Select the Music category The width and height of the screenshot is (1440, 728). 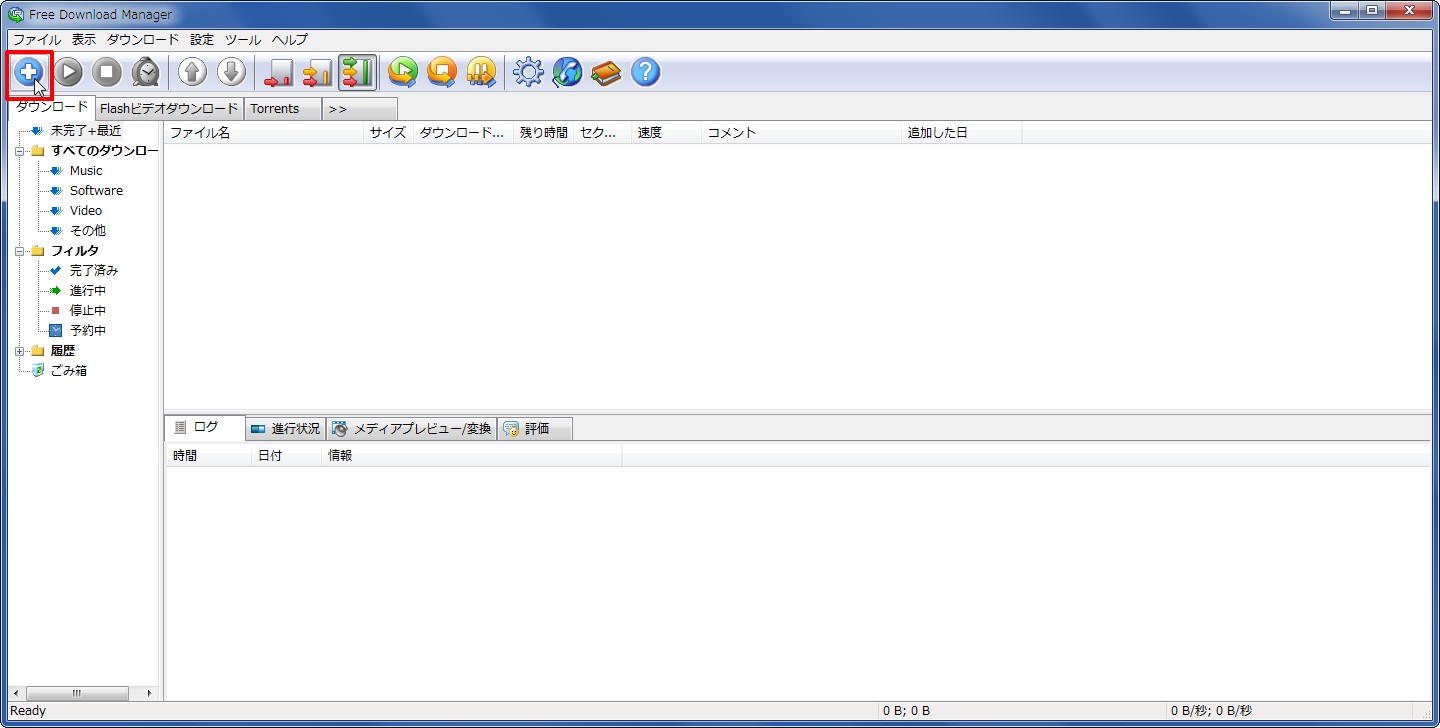tap(86, 170)
